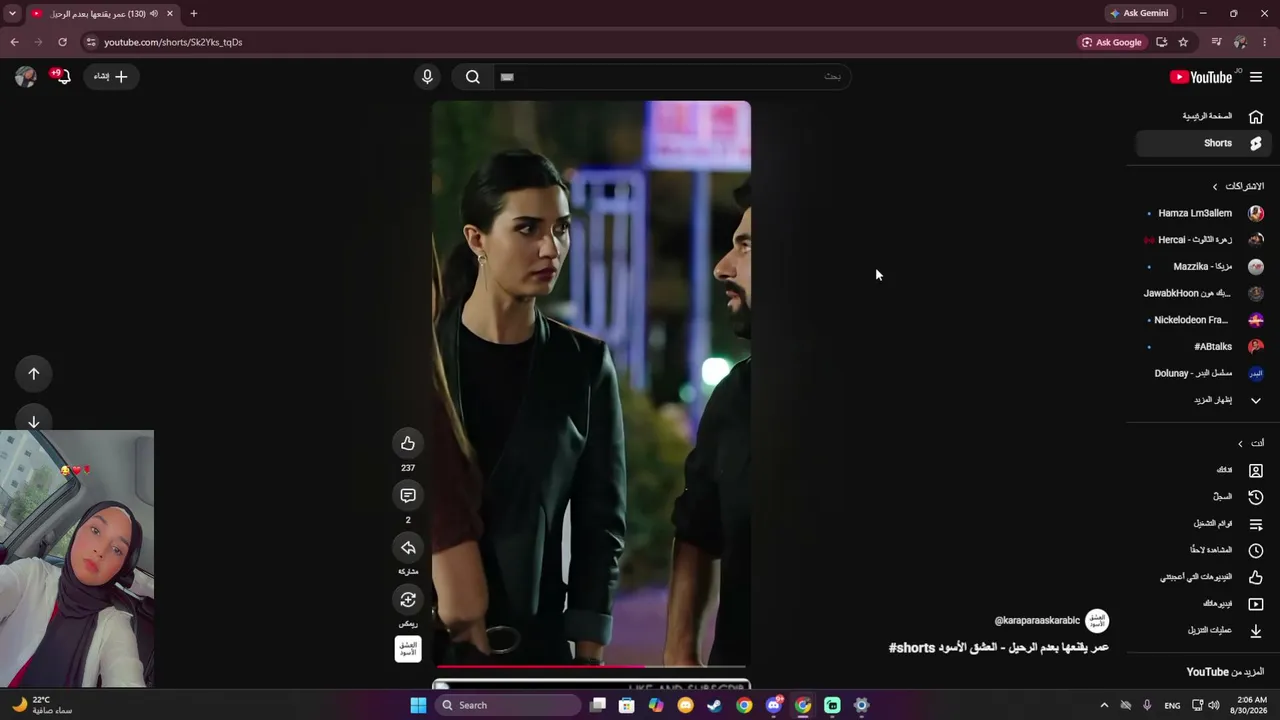
Task: Open the Chrome tab search dropdown
Action: [12, 14]
